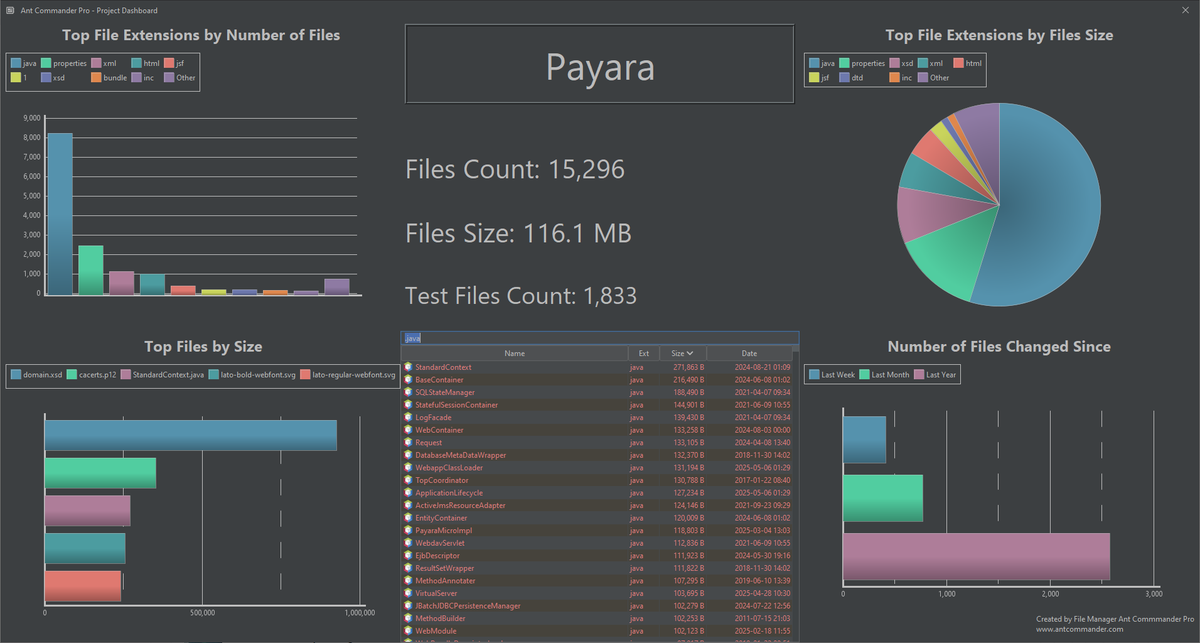Click BaseContainer date 2024-06-08 01:02

[762, 380]
